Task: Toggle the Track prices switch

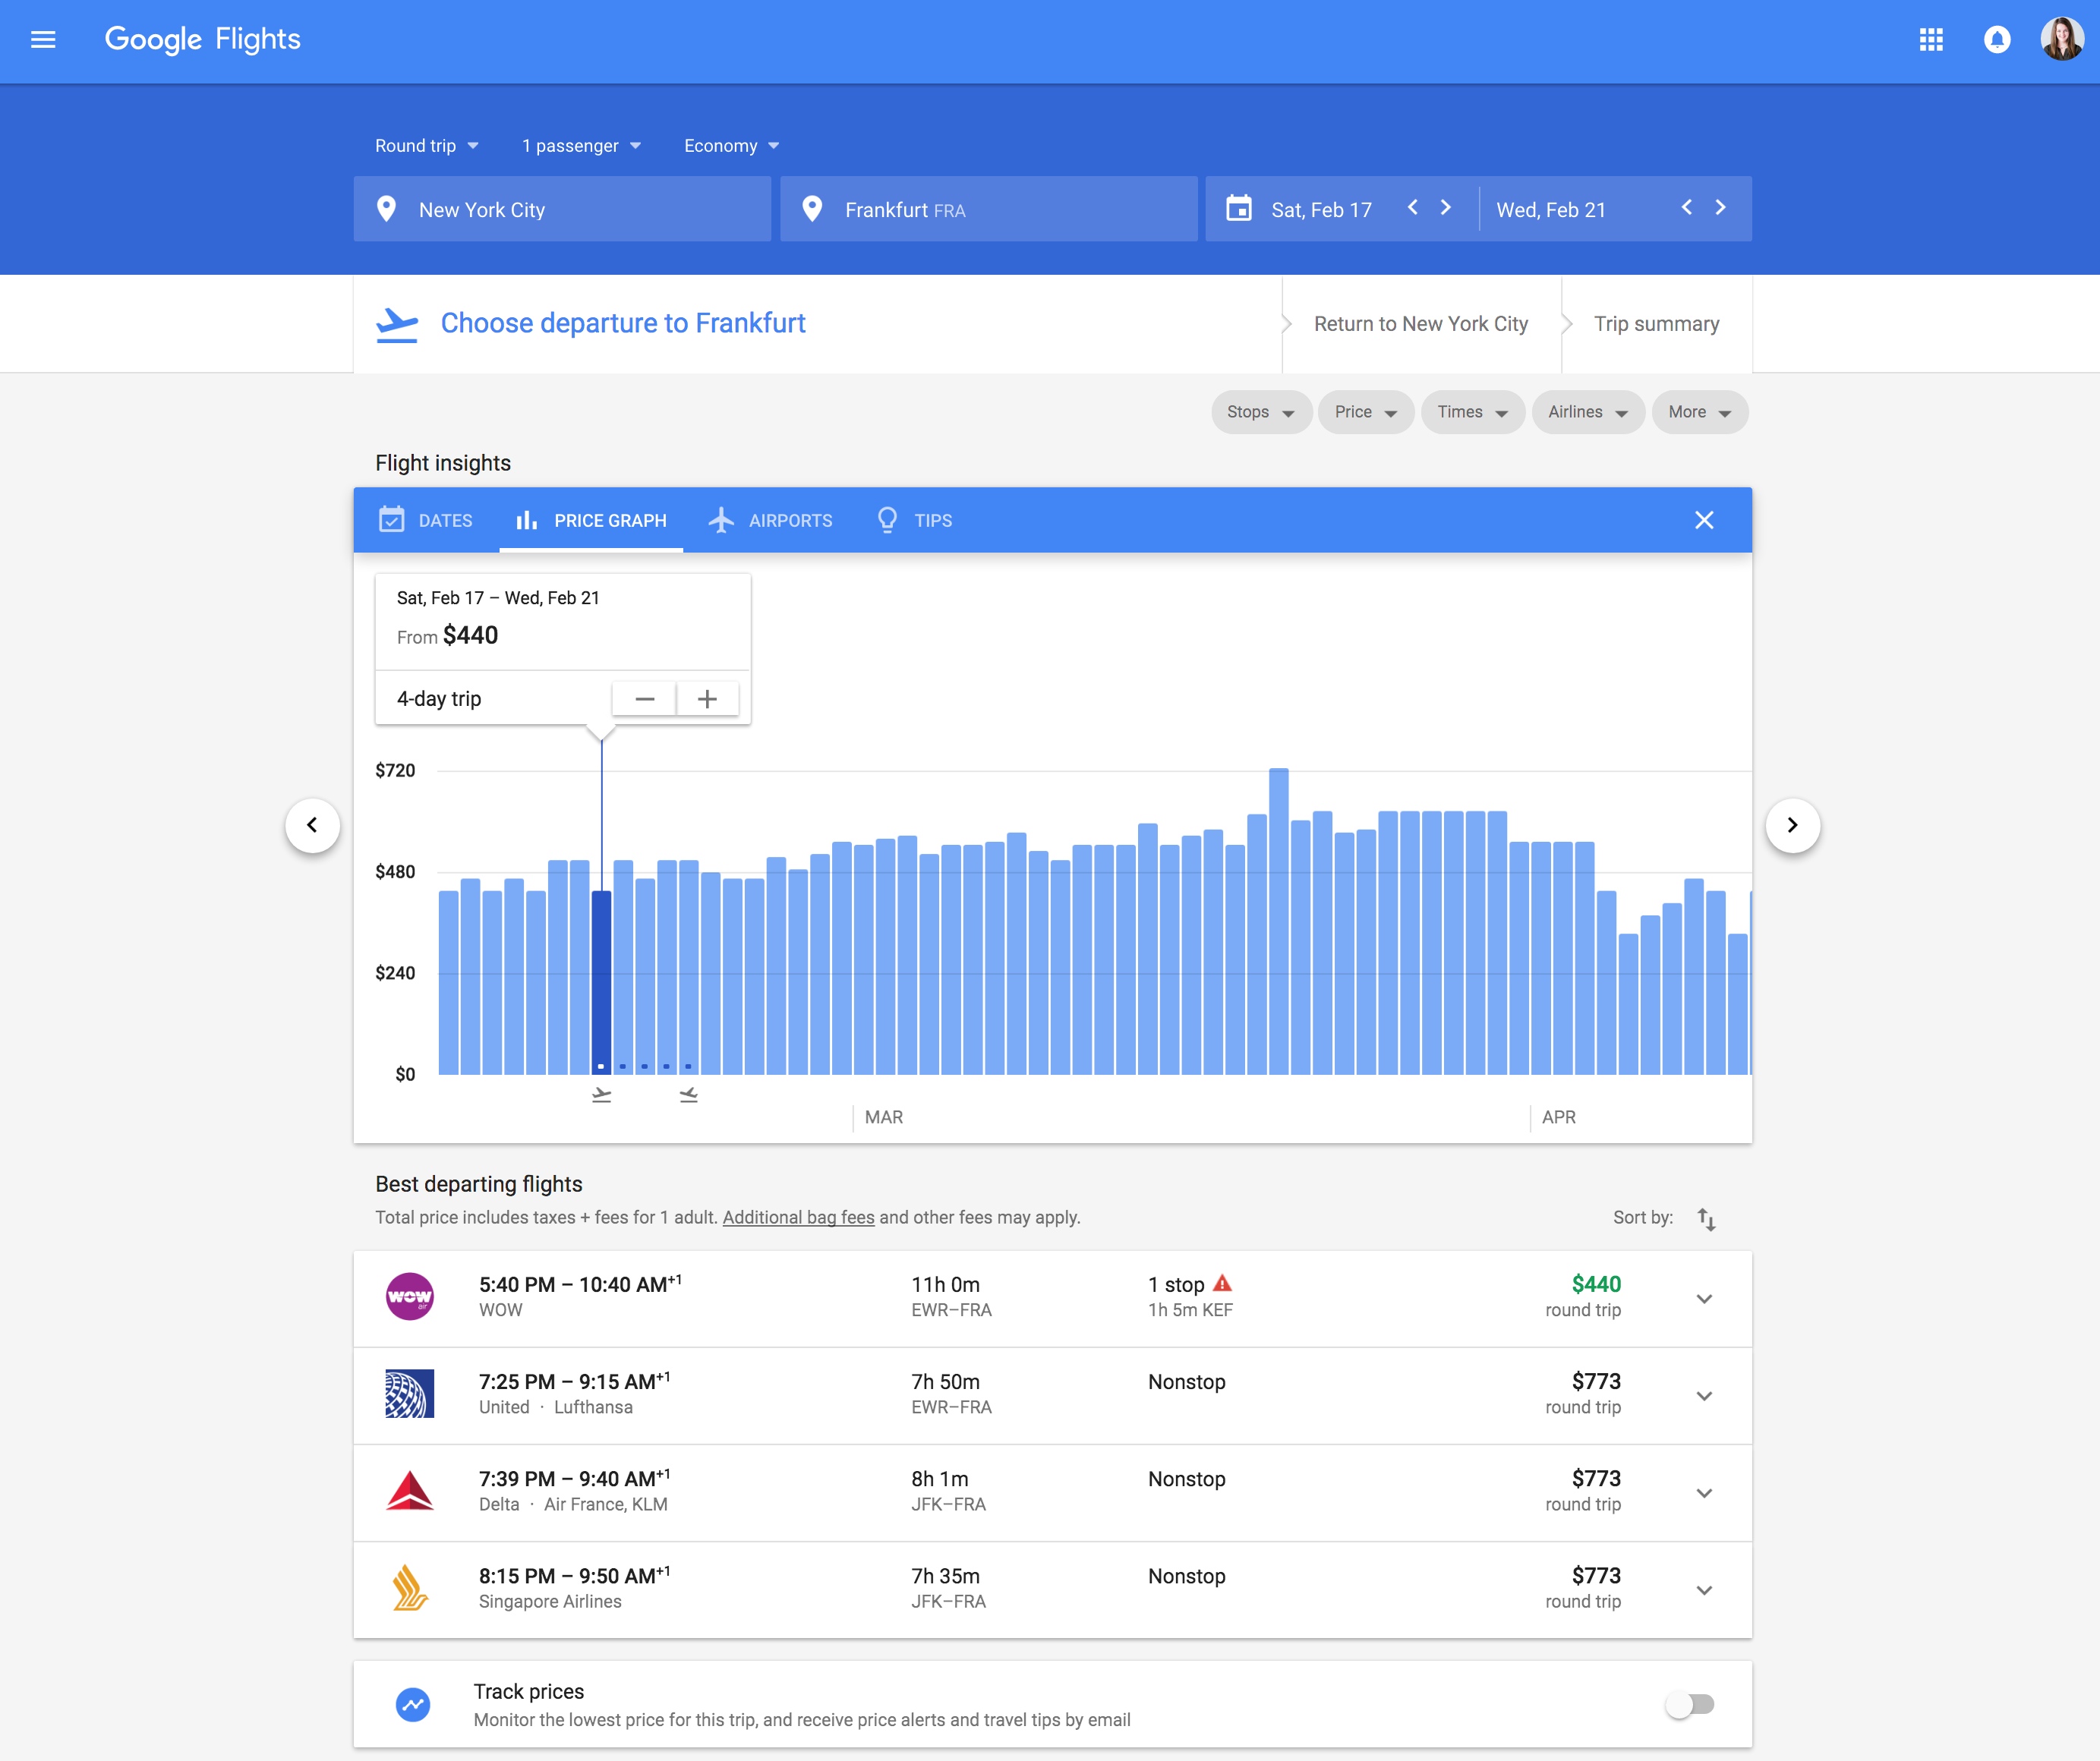Action: coord(1689,1704)
